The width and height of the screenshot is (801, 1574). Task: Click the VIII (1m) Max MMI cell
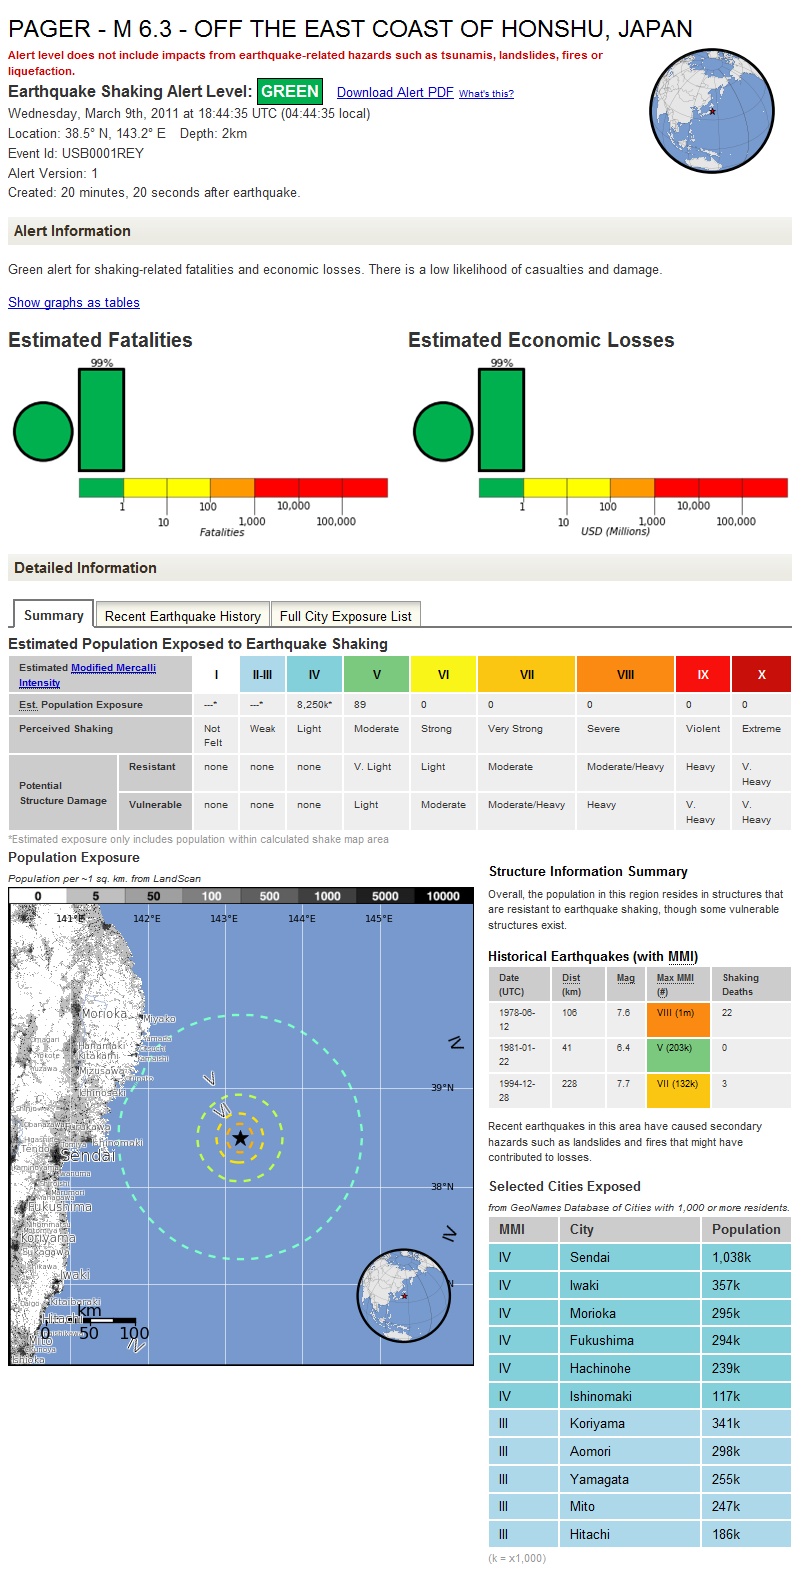pyautogui.click(x=677, y=1019)
